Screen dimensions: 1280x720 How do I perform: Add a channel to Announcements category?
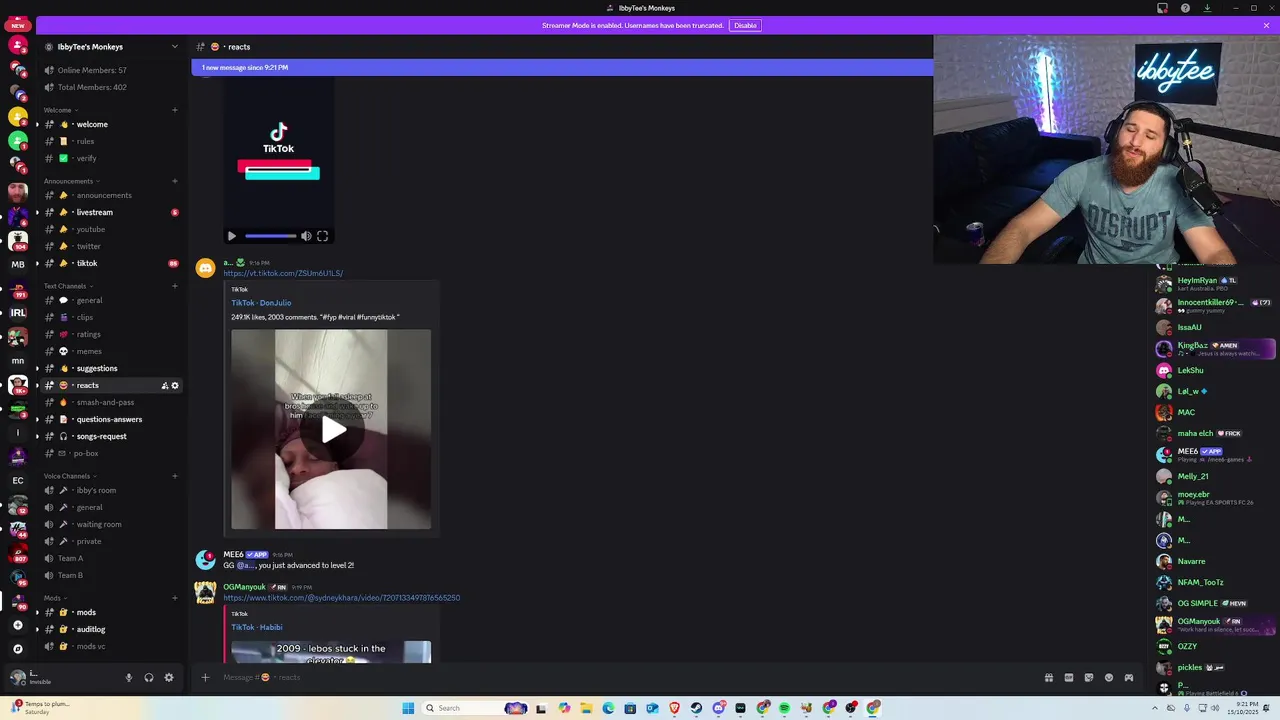(x=175, y=181)
